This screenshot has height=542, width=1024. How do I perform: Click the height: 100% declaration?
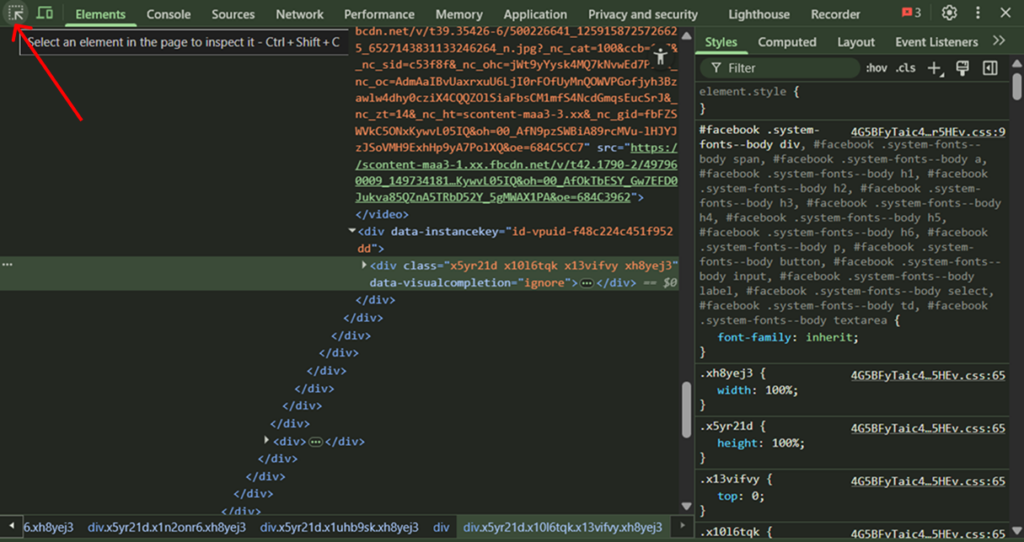click(761, 443)
